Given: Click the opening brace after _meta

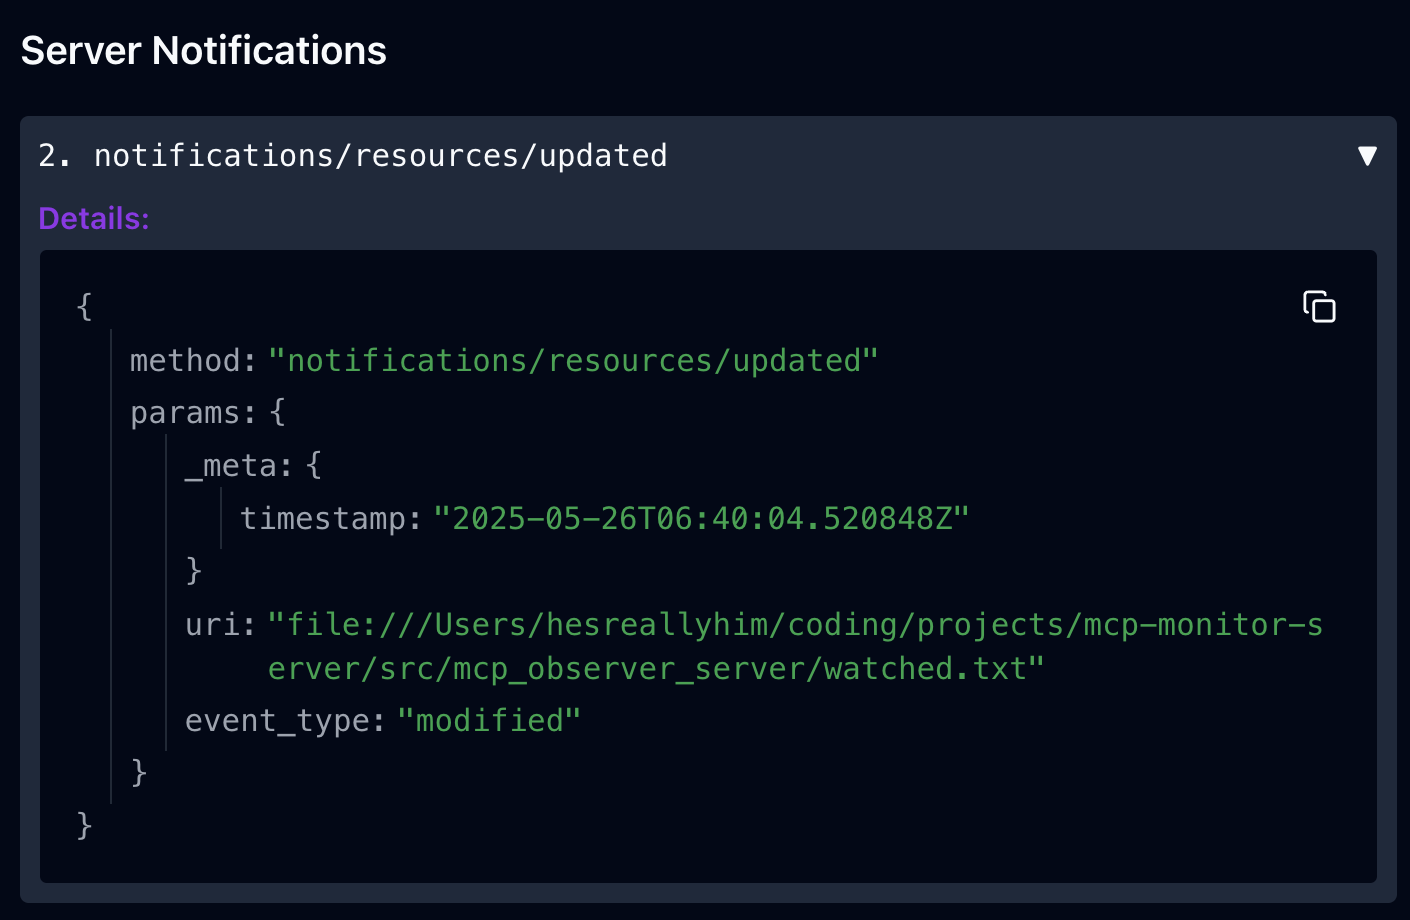Looking at the screenshot, I should point(314,465).
